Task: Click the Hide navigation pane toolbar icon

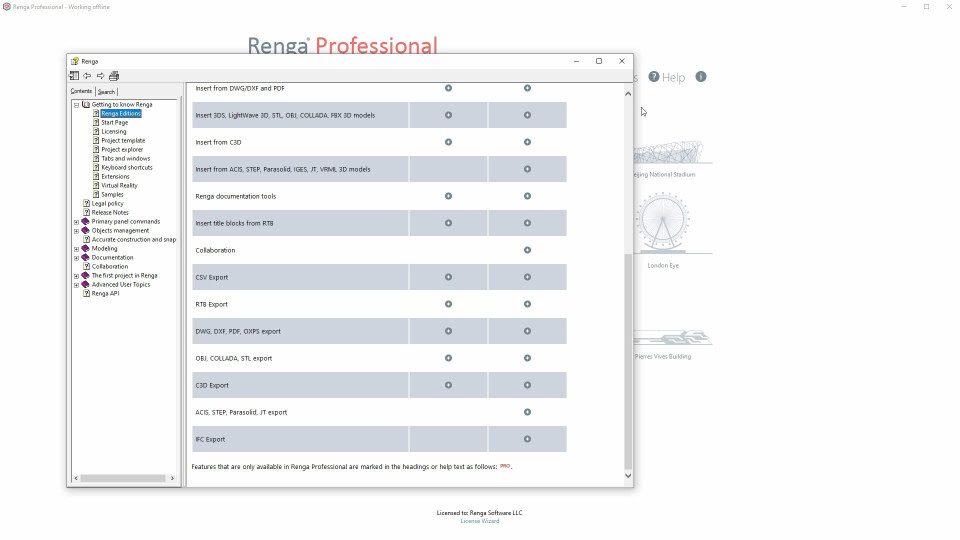Action: click(x=74, y=76)
